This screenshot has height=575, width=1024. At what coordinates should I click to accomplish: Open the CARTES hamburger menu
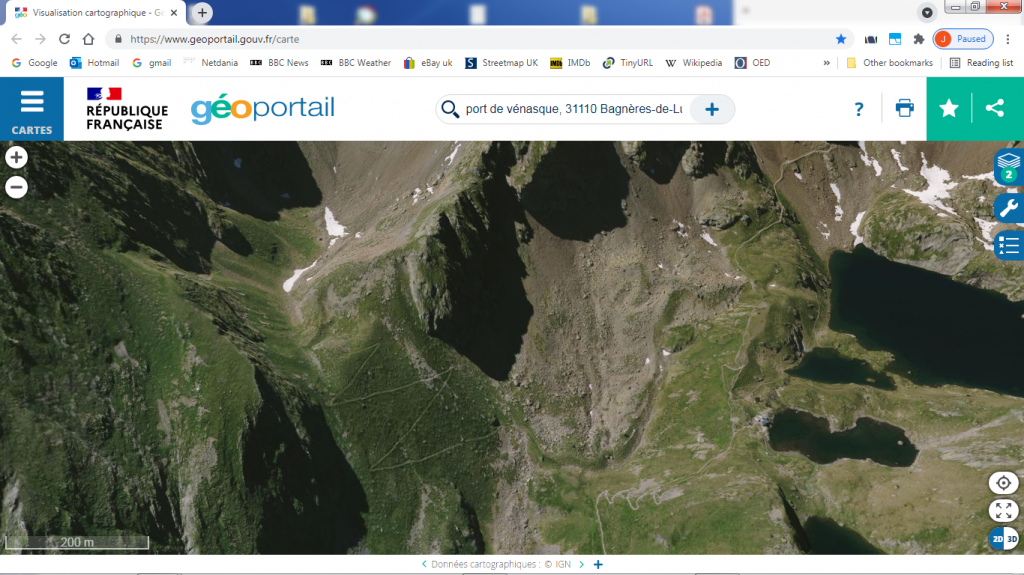point(32,109)
